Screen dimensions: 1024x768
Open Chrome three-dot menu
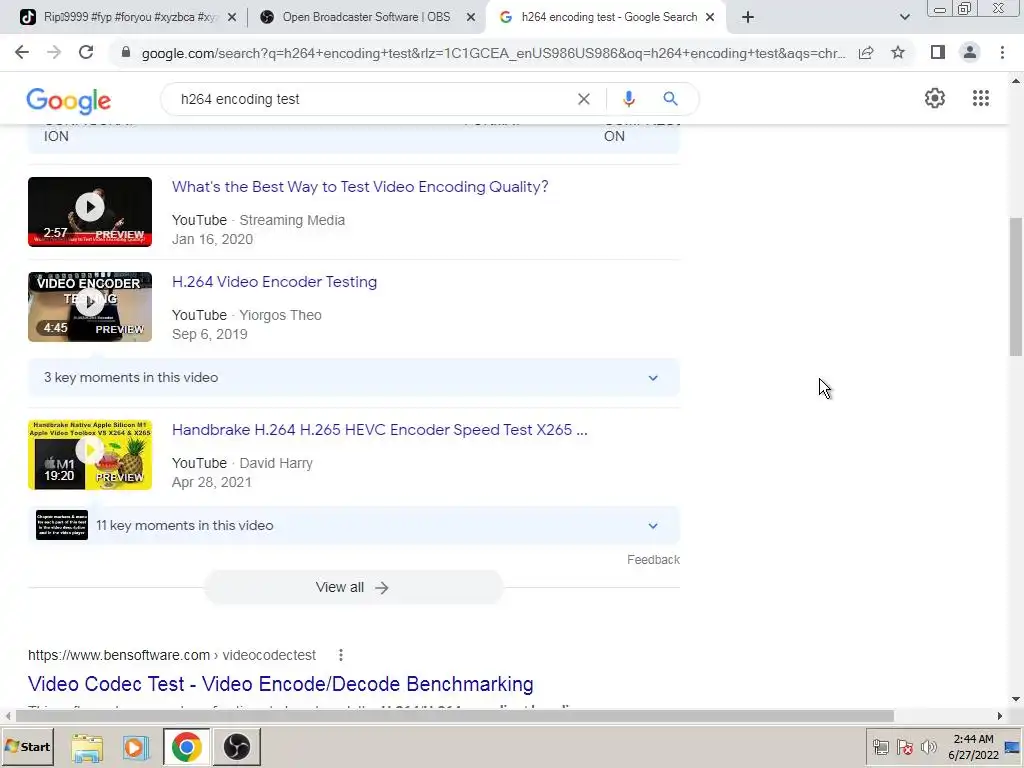(1002, 52)
